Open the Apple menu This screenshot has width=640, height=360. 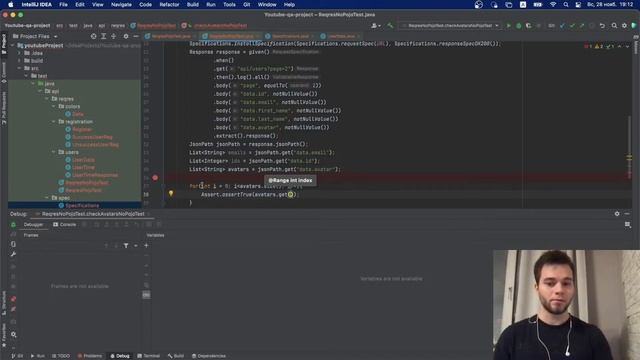[11, 4]
